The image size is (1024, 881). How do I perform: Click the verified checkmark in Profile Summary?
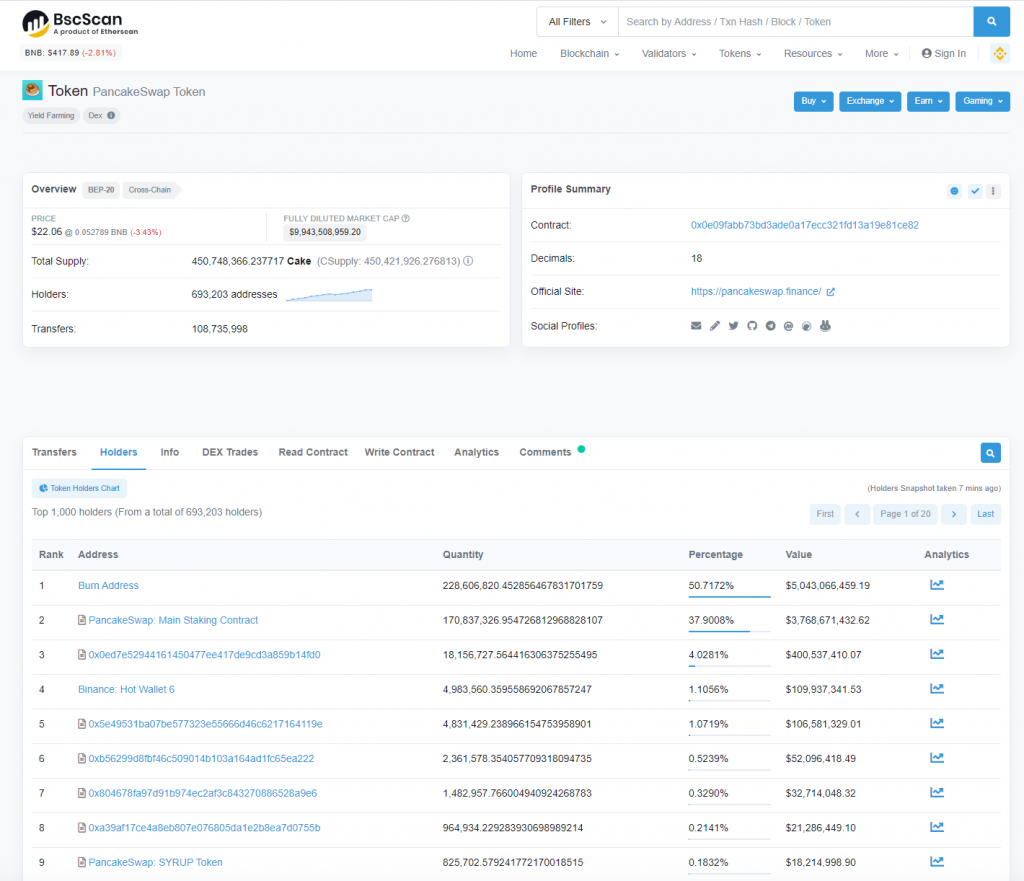tap(975, 190)
